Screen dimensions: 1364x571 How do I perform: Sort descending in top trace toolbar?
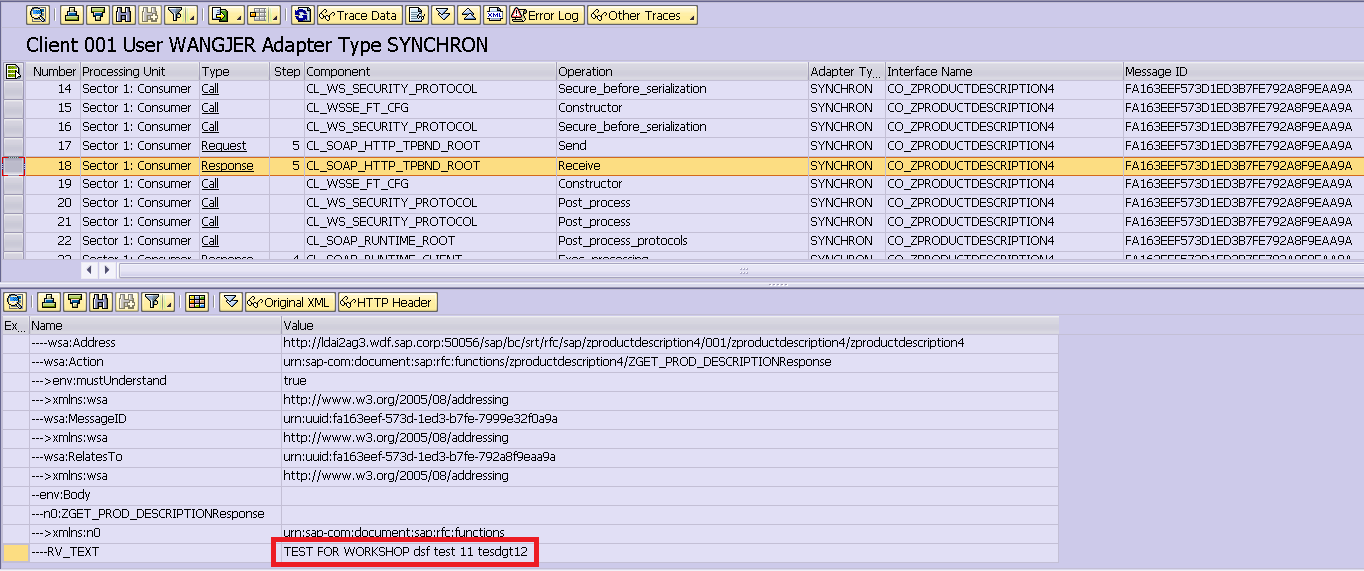click(x=98, y=15)
